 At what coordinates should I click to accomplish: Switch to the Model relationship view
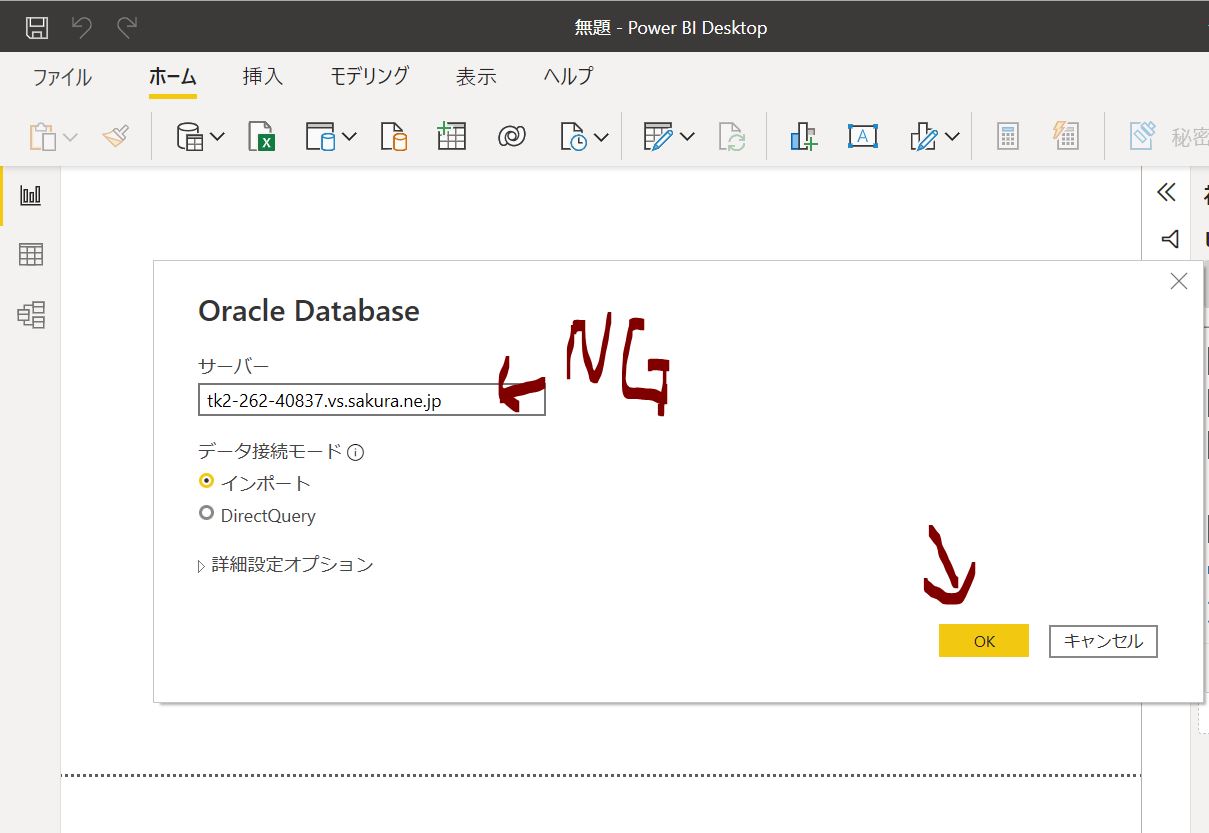(x=31, y=315)
